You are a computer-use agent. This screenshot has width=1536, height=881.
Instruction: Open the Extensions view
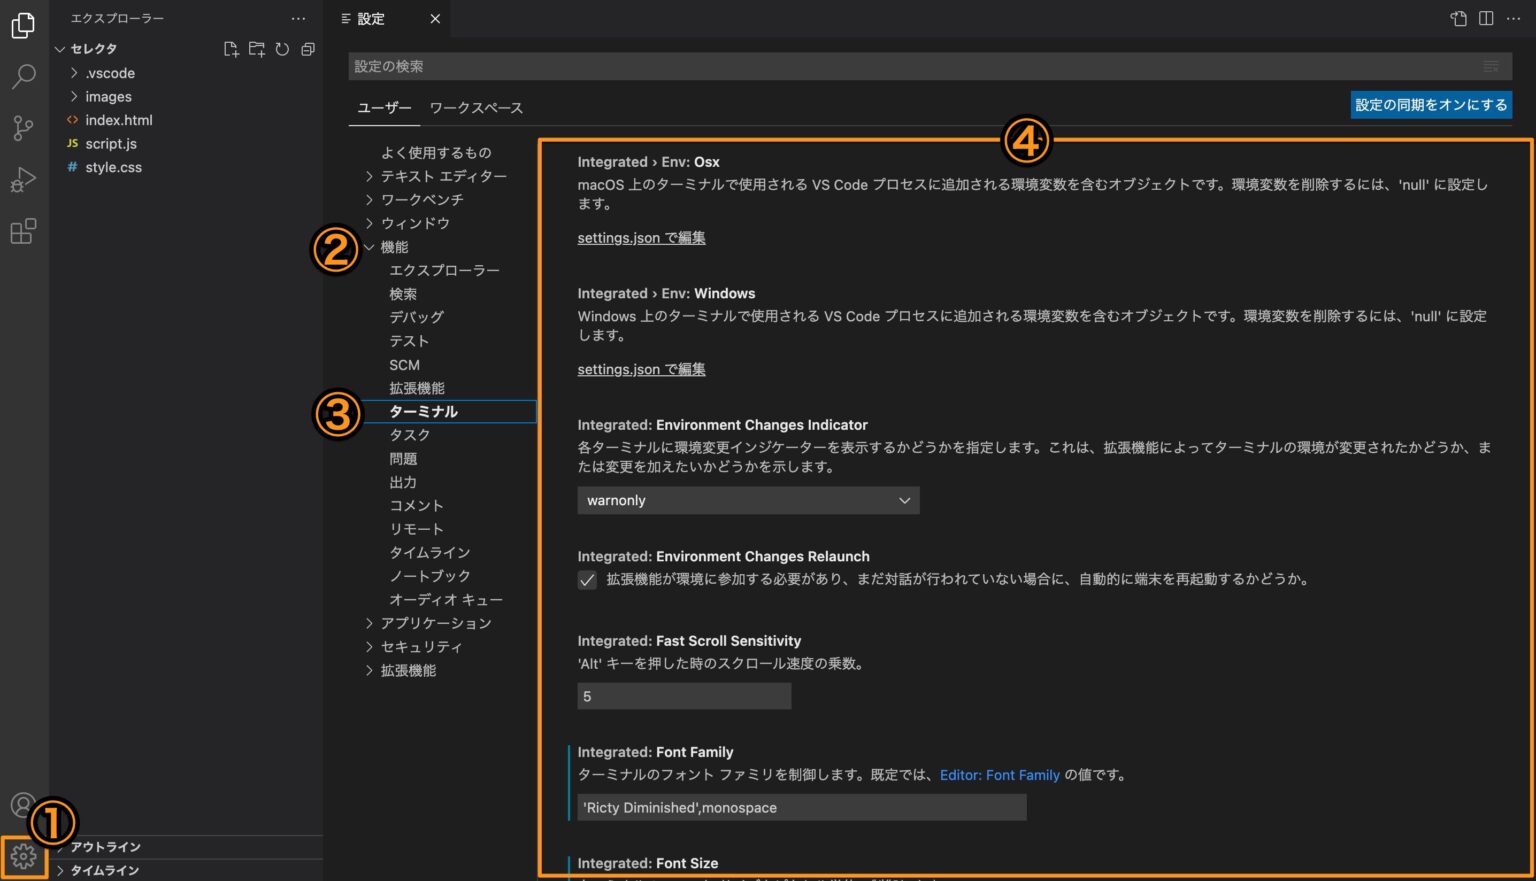click(23, 231)
